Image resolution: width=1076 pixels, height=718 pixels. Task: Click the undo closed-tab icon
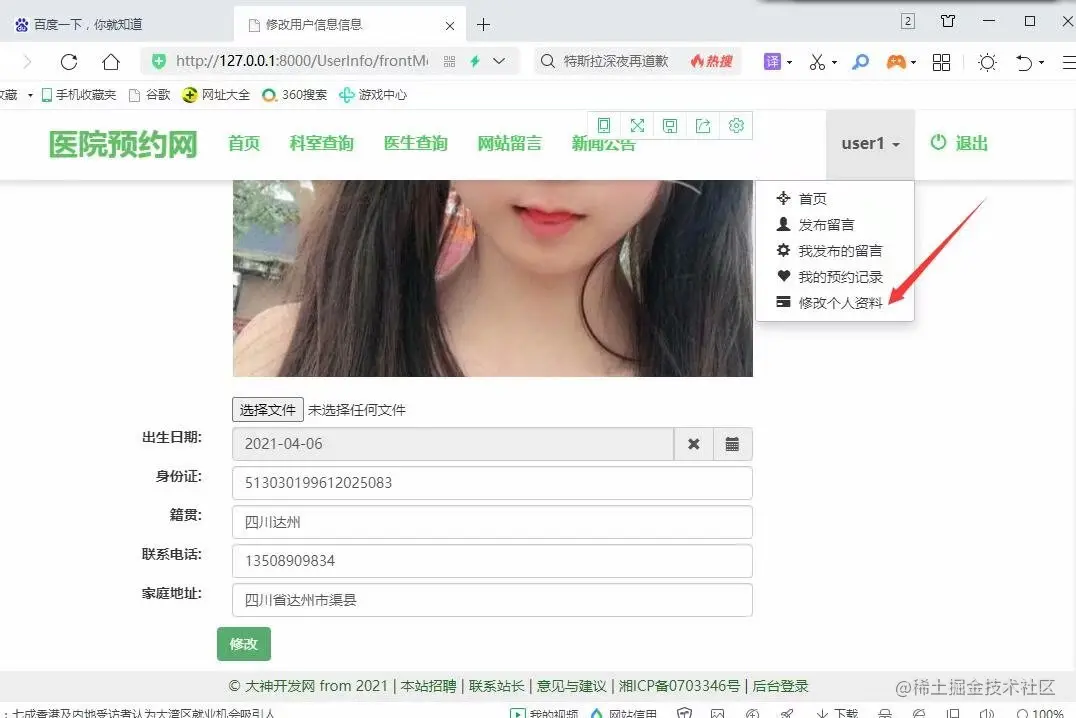point(1024,62)
